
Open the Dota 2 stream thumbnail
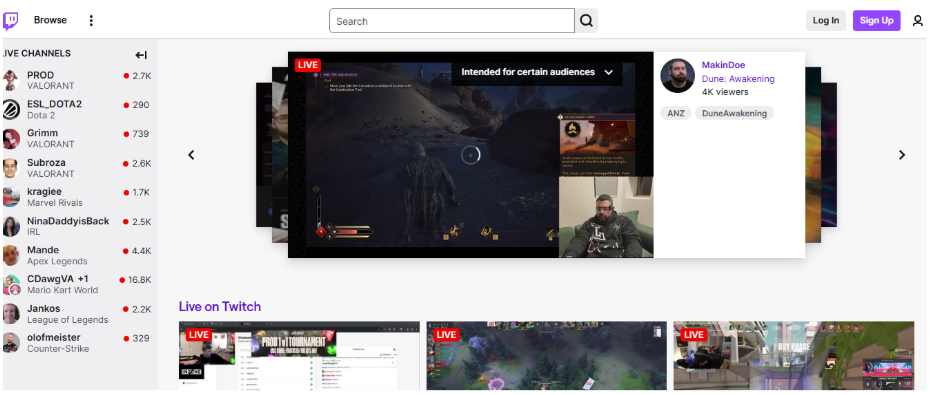click(x=546, y=356)
